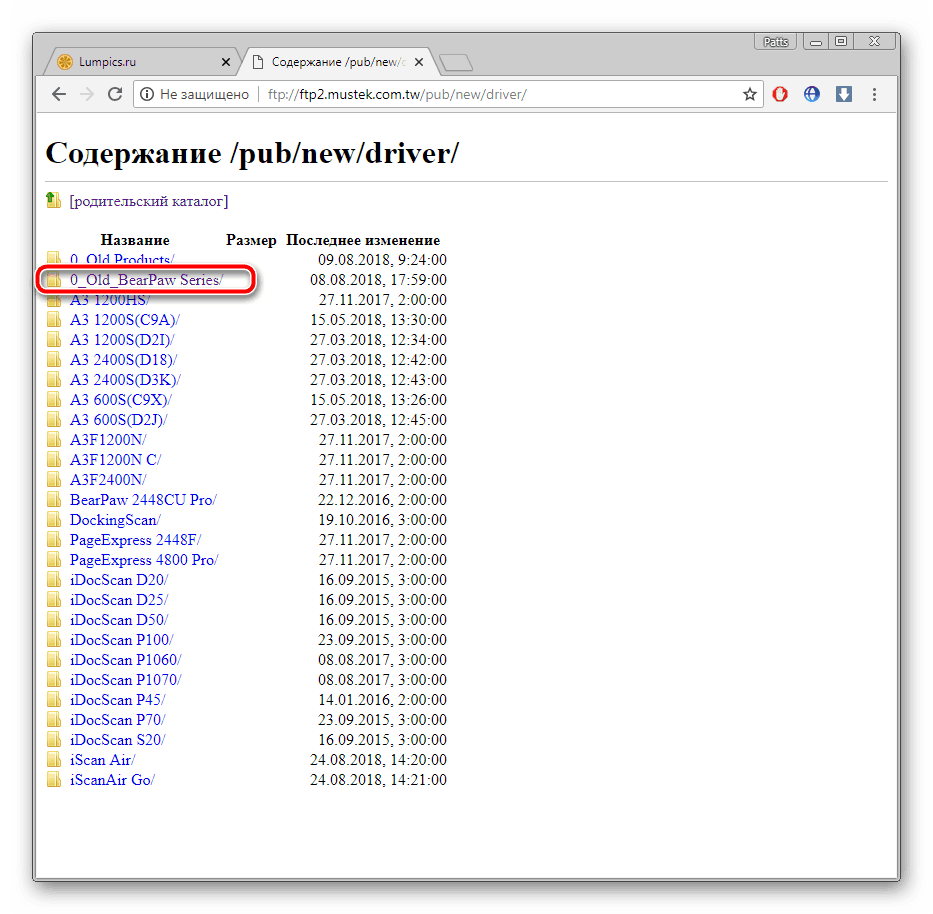The width and height of the screenshot is (933, 914).
Task: Open the Chrome three-dot menu
Action: point(875,94)
